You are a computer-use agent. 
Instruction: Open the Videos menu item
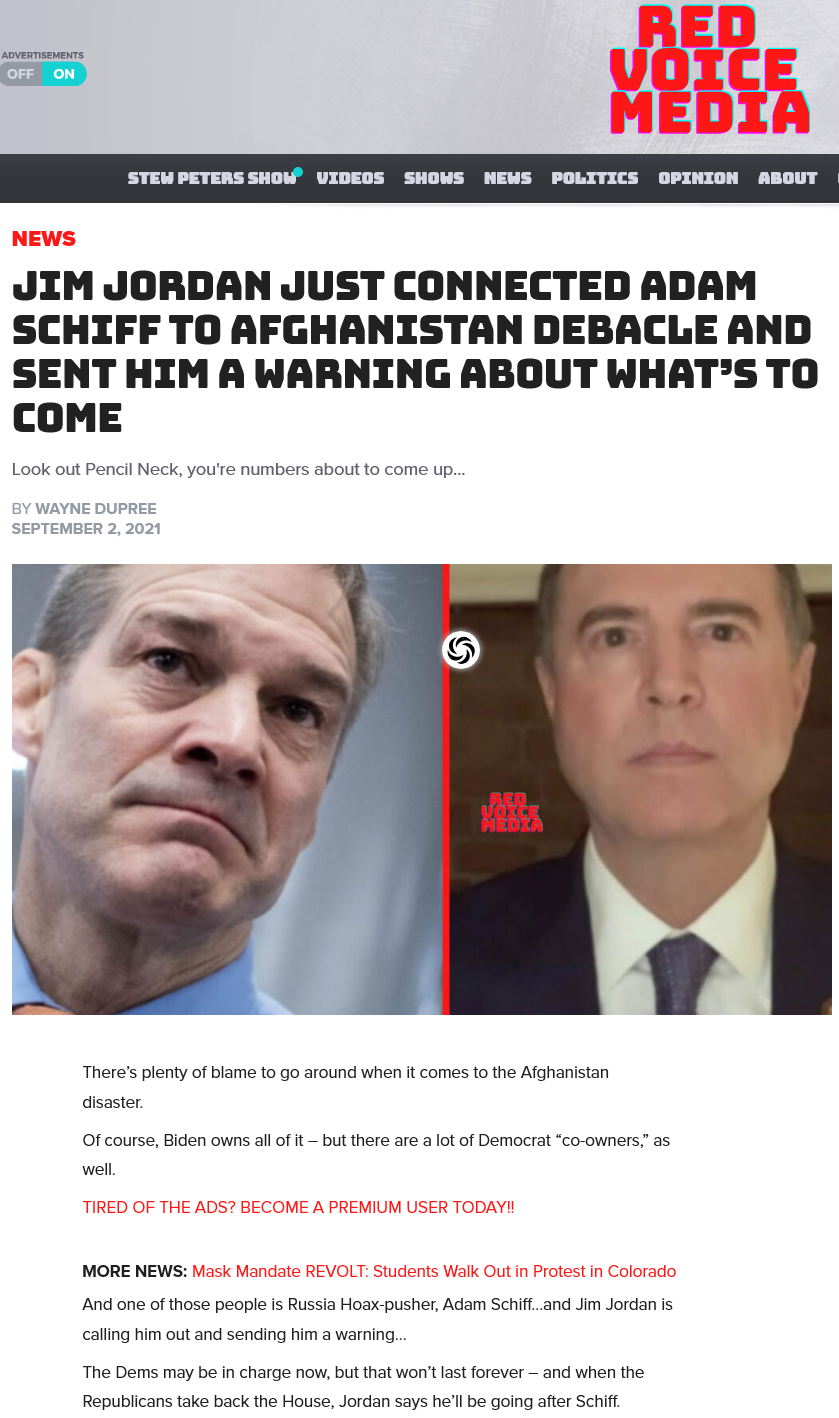[x=350, y=178]
